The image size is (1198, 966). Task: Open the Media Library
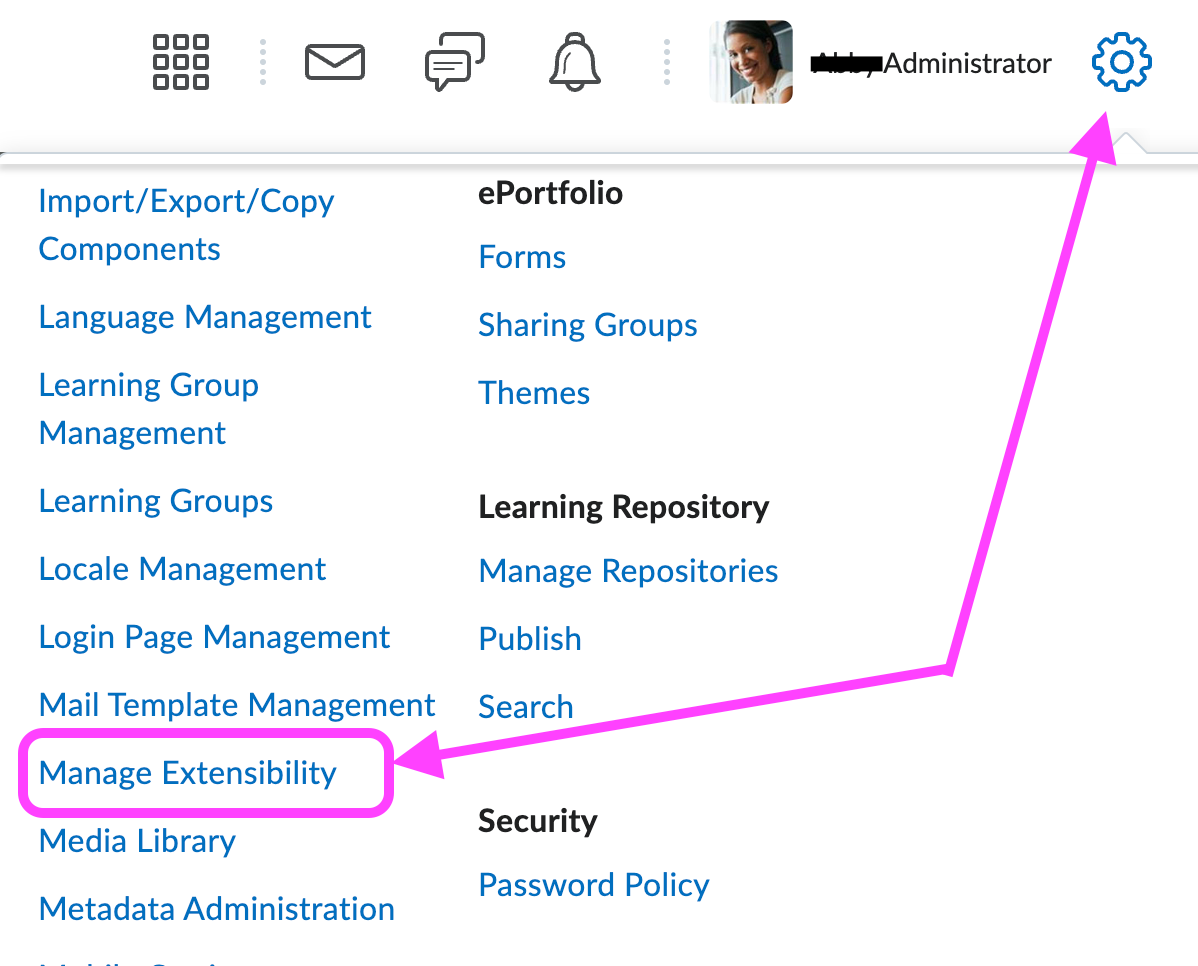click(136, 841)
